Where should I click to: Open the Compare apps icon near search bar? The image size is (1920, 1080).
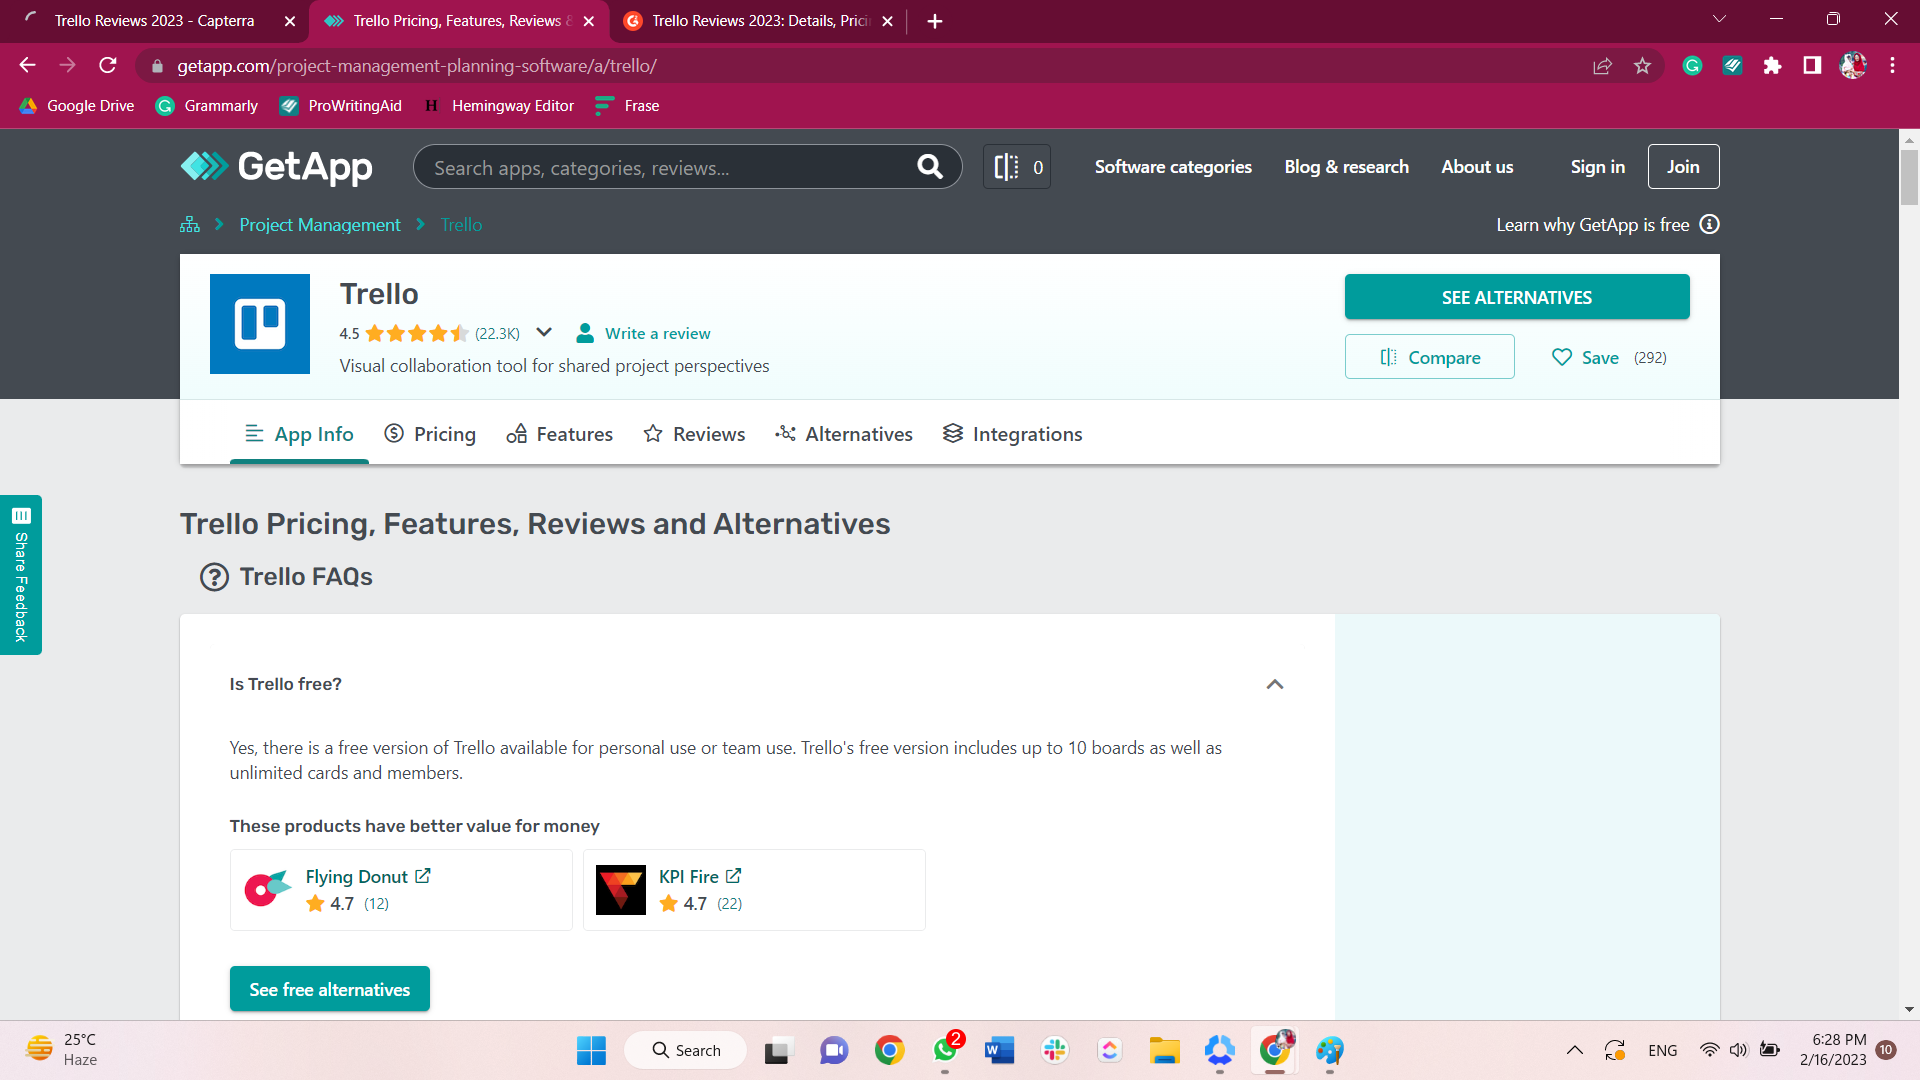1007,166
